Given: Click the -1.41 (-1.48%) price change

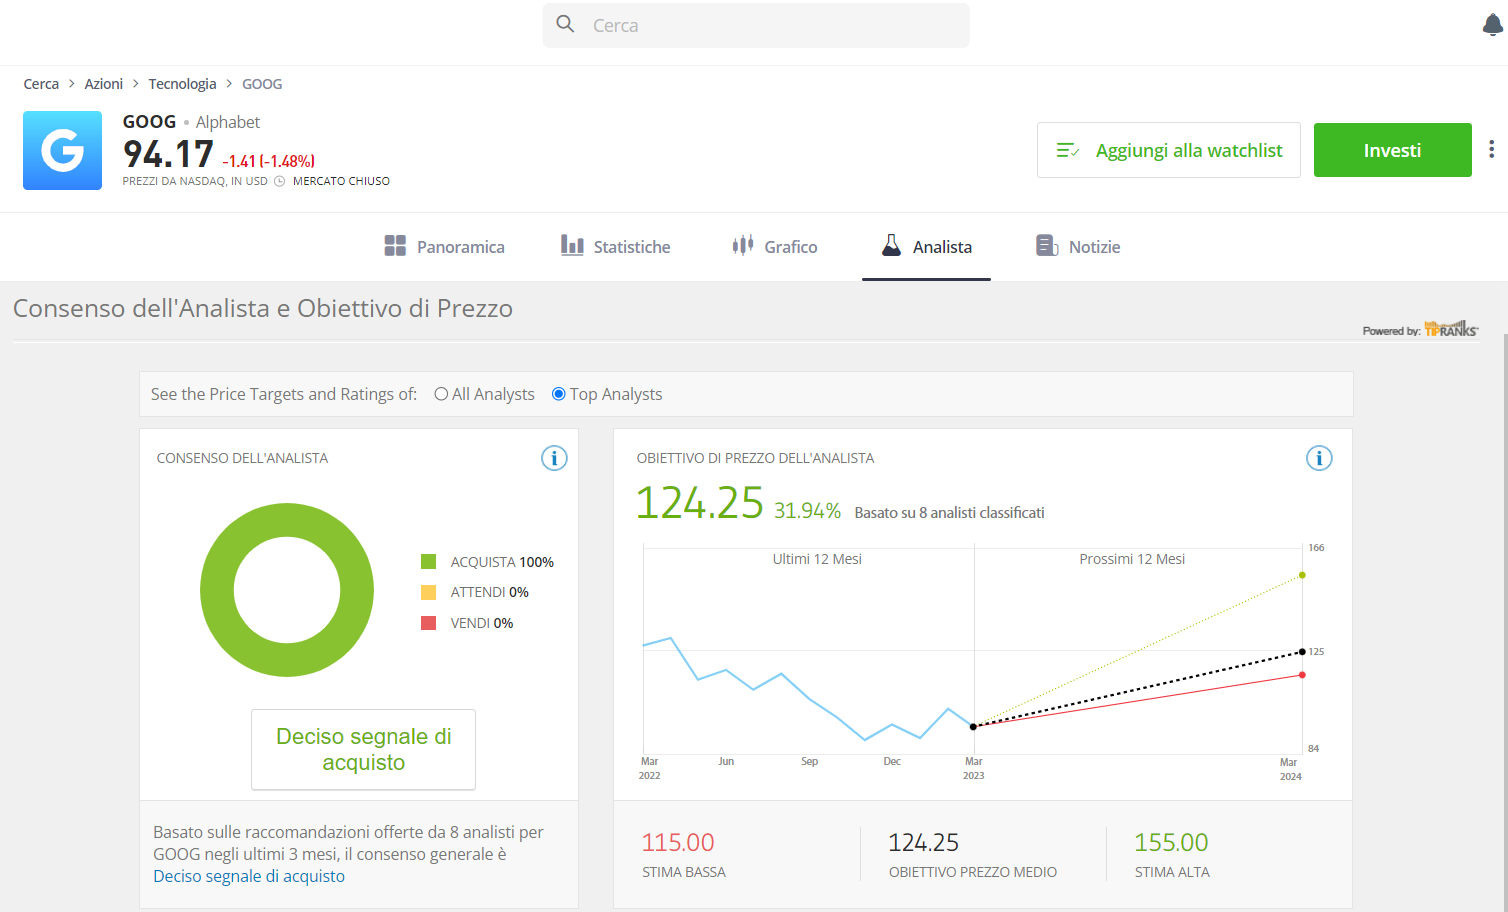Looking at the screenshot, I should [268, 161].
